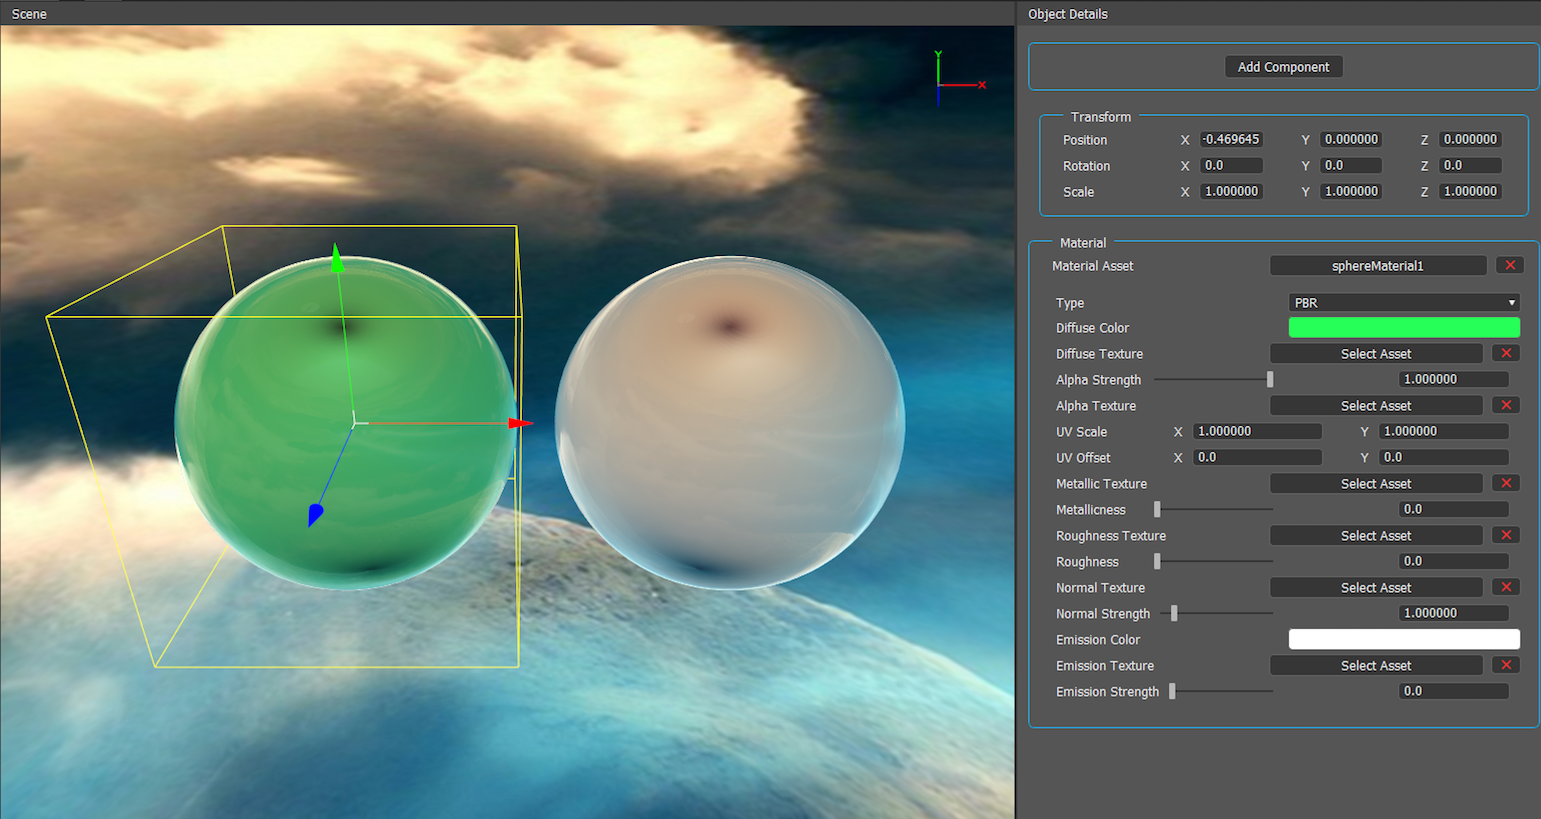Click the Normal Strength value field
This screenshot has height=819, width=1541.
(1453, 613)
